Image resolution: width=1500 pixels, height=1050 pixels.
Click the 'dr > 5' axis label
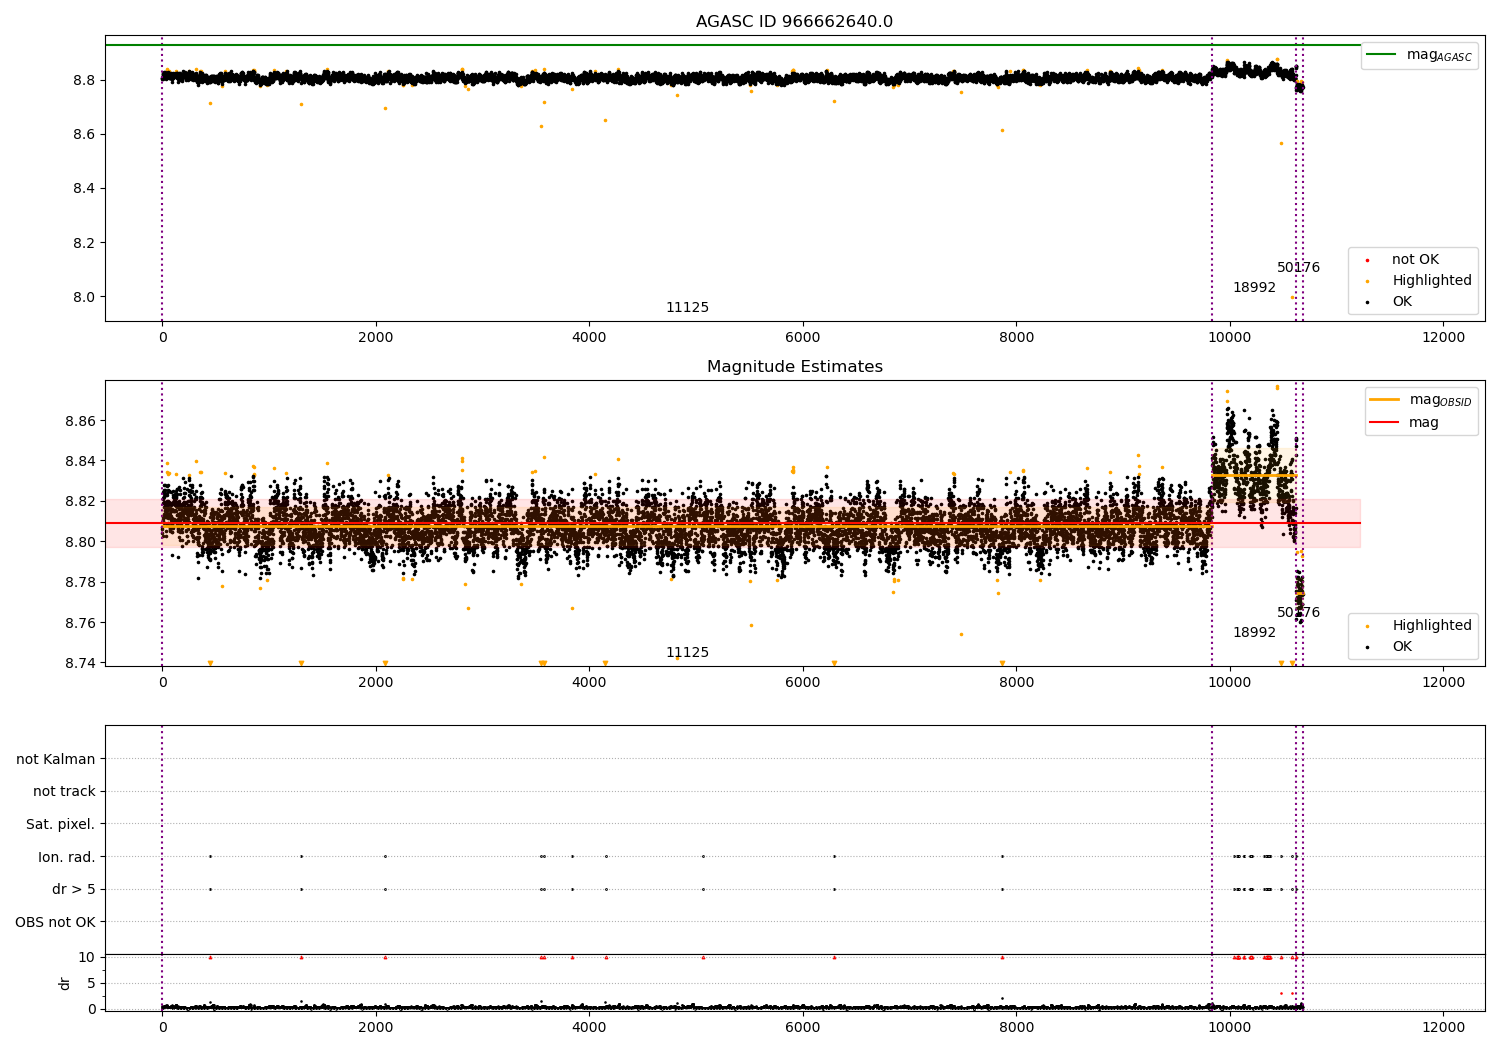point(74,889)
